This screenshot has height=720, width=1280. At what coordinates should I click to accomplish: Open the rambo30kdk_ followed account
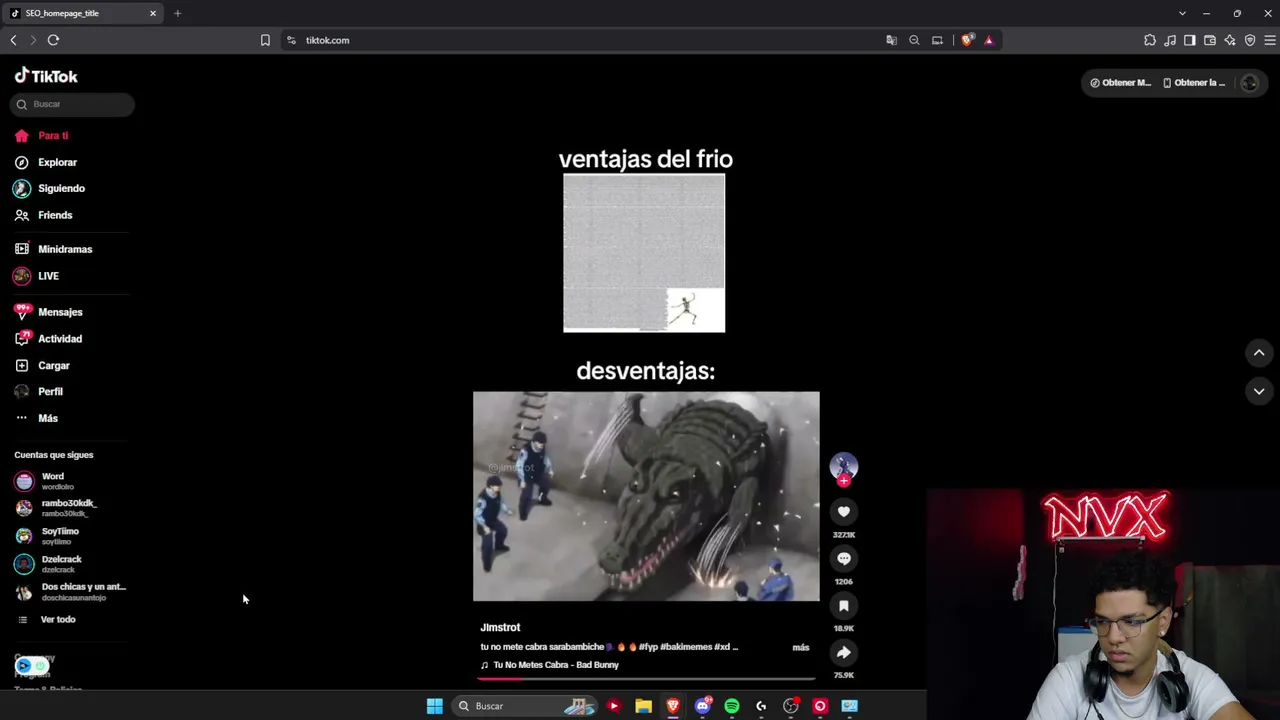pyautogui.click(x=56, y=508)
